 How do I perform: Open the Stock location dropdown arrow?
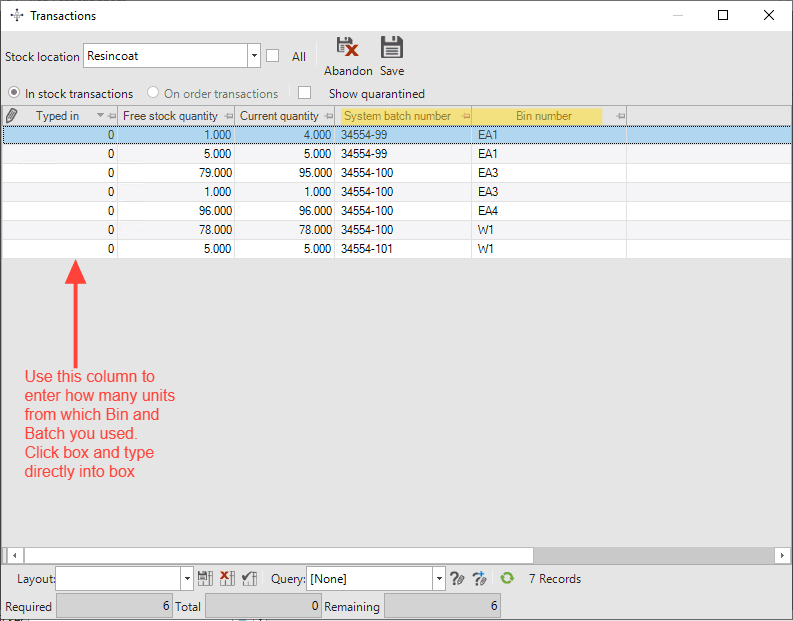[254, 56]
